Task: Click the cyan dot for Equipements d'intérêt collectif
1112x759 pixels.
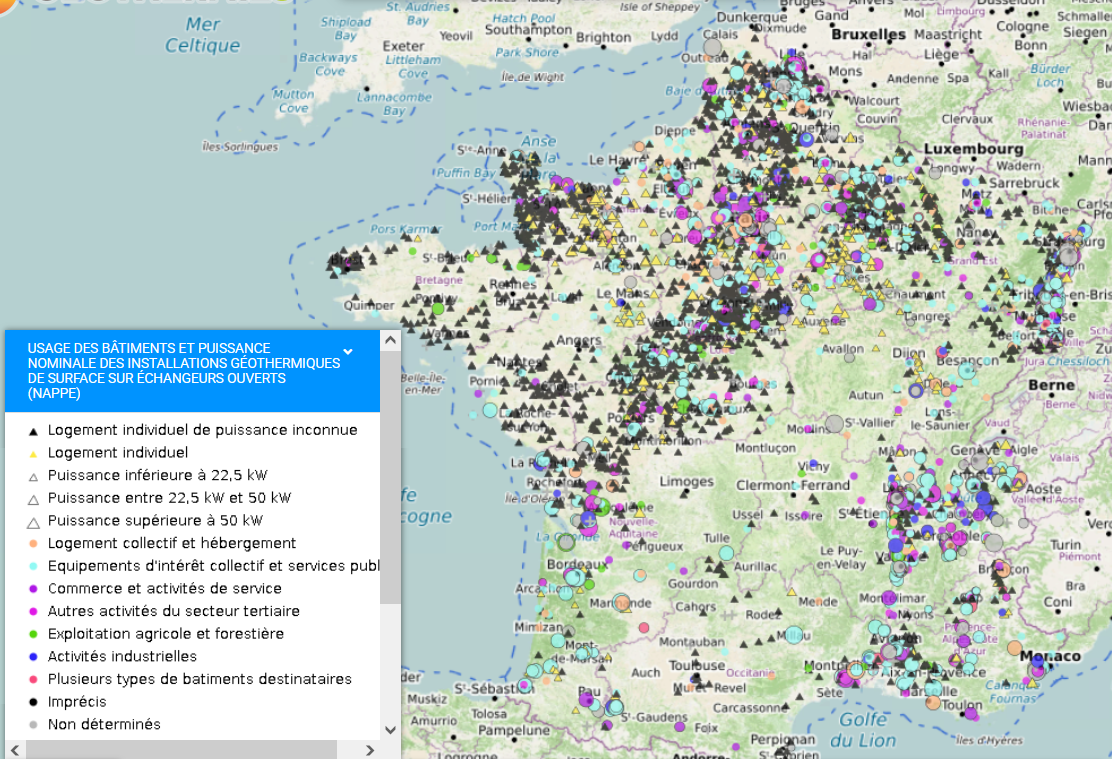Action: point(33,567)
